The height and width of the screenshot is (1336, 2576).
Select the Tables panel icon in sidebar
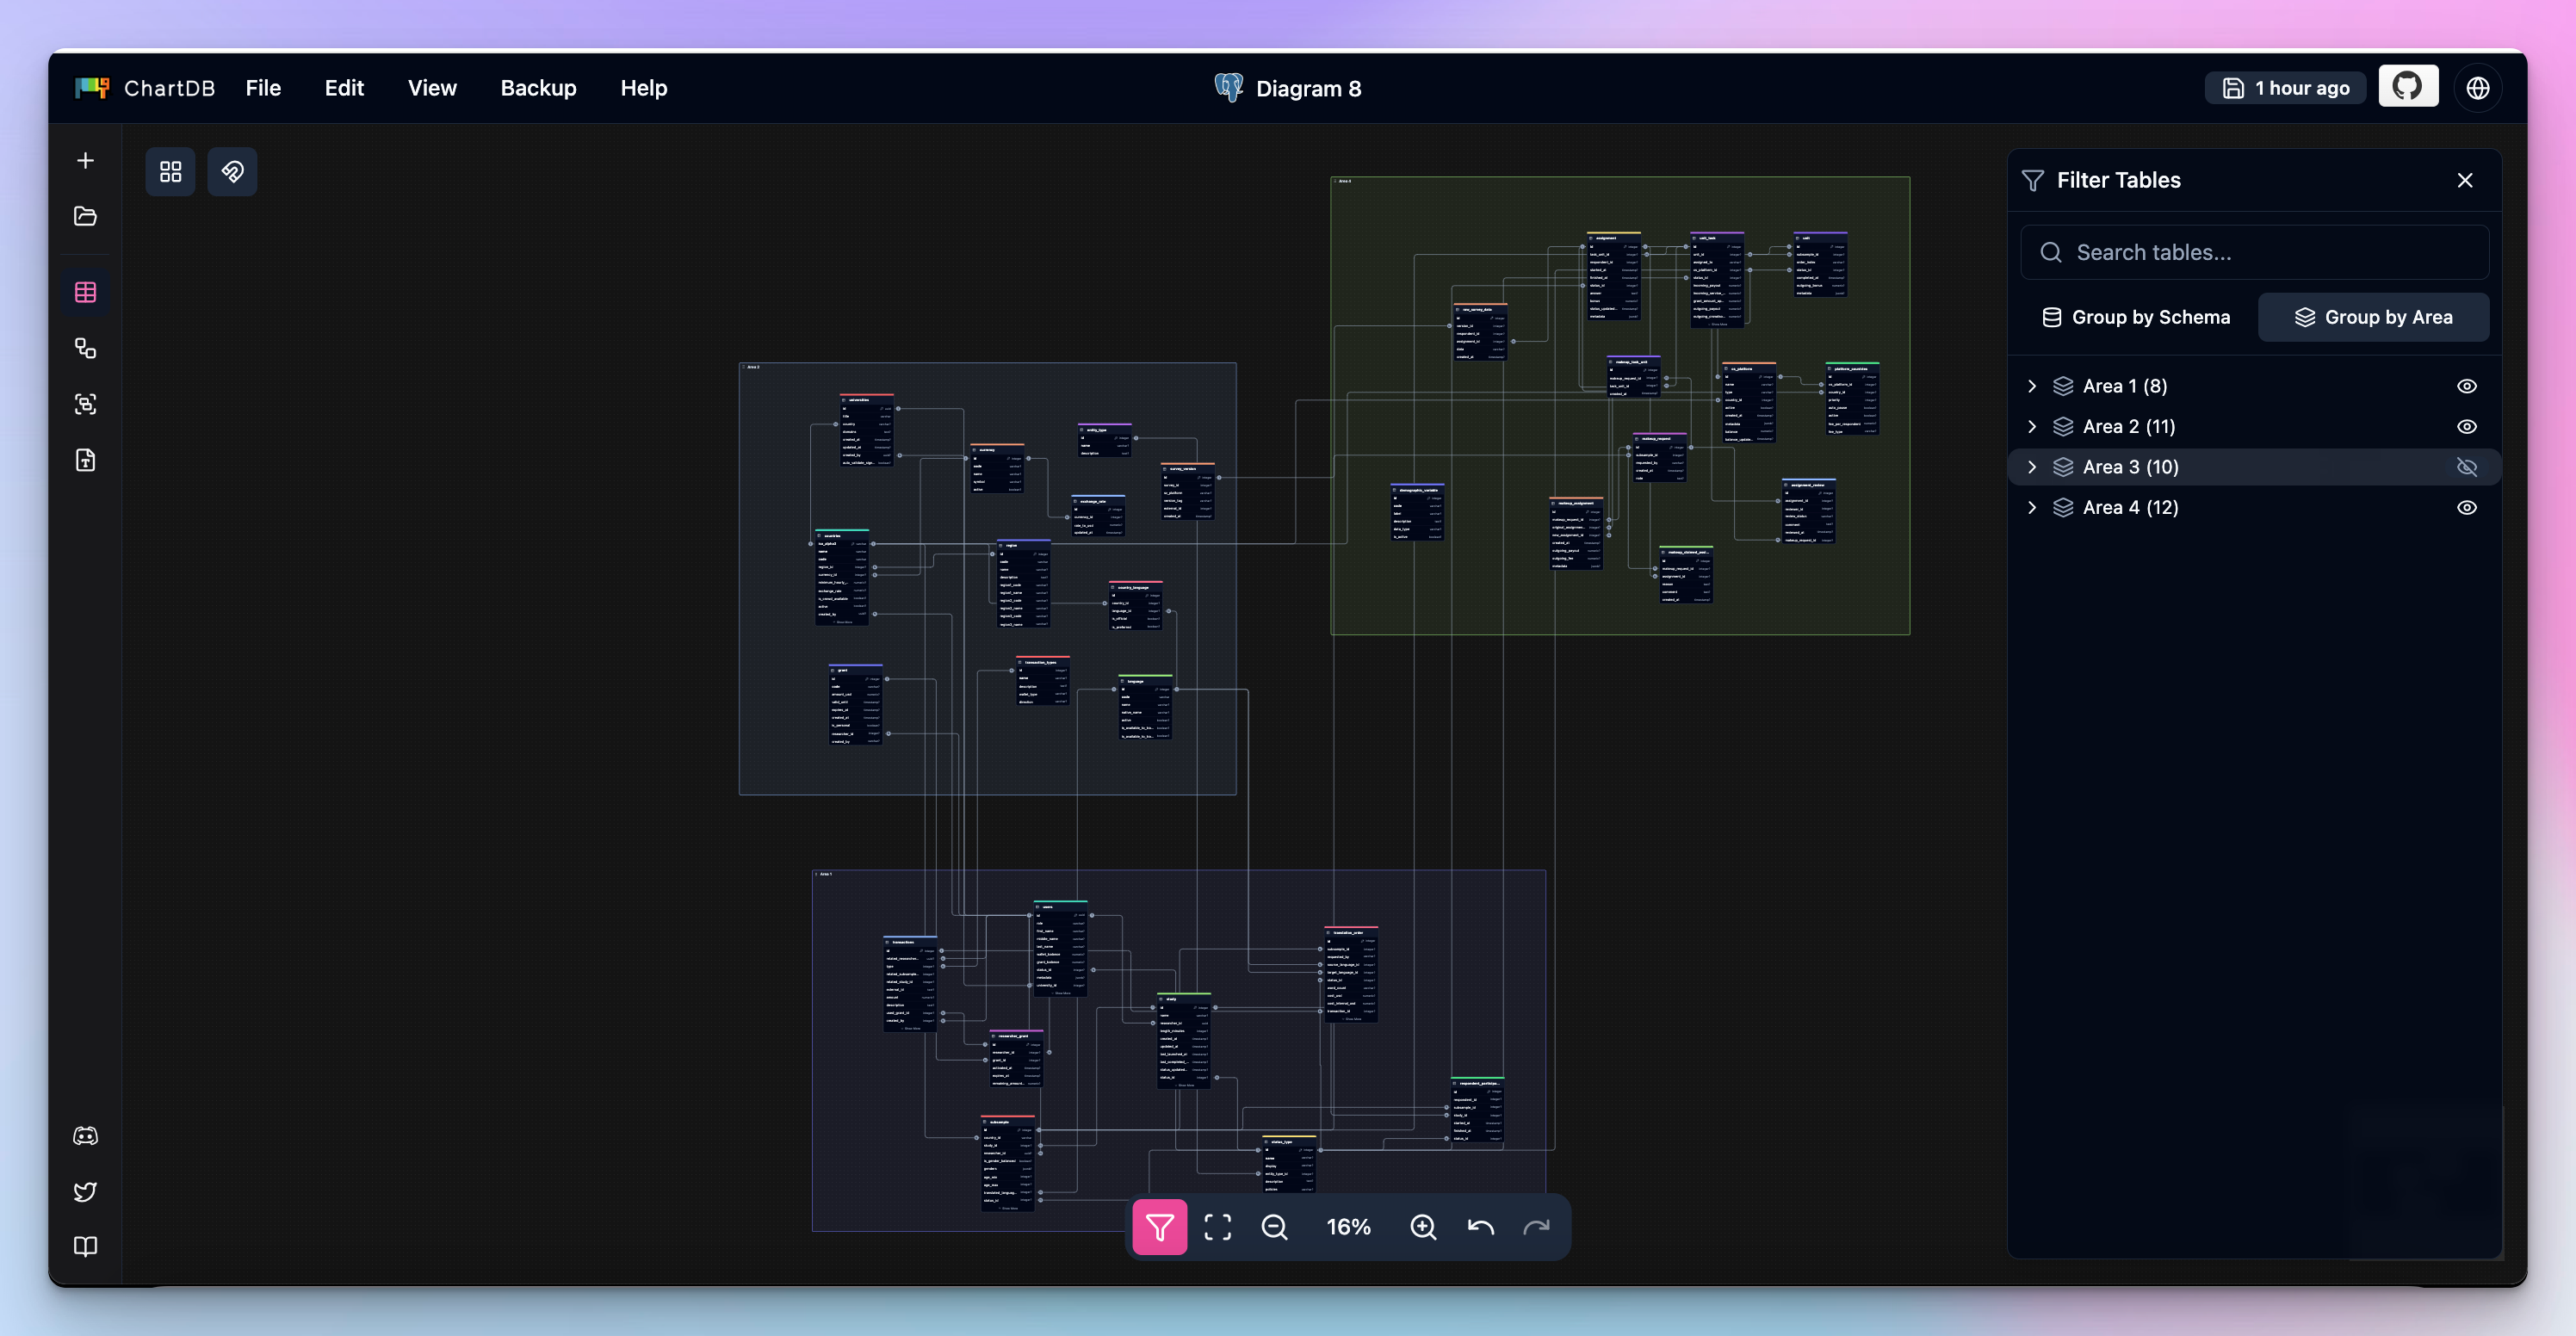coord(85,292)
